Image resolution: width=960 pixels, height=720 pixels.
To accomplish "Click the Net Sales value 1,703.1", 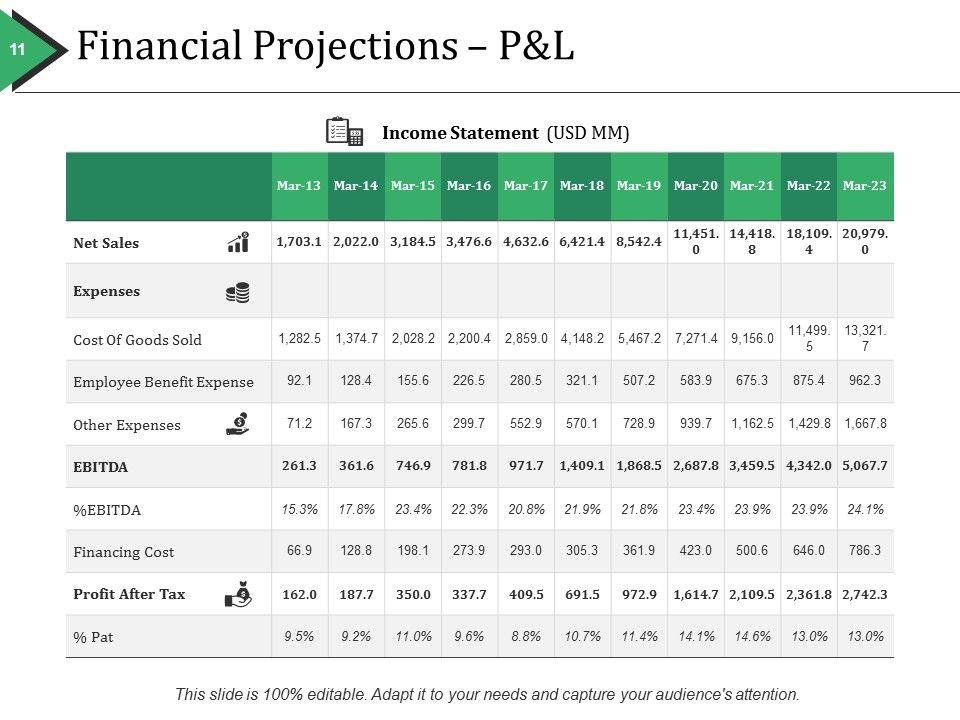I will [x=299, y=243].
